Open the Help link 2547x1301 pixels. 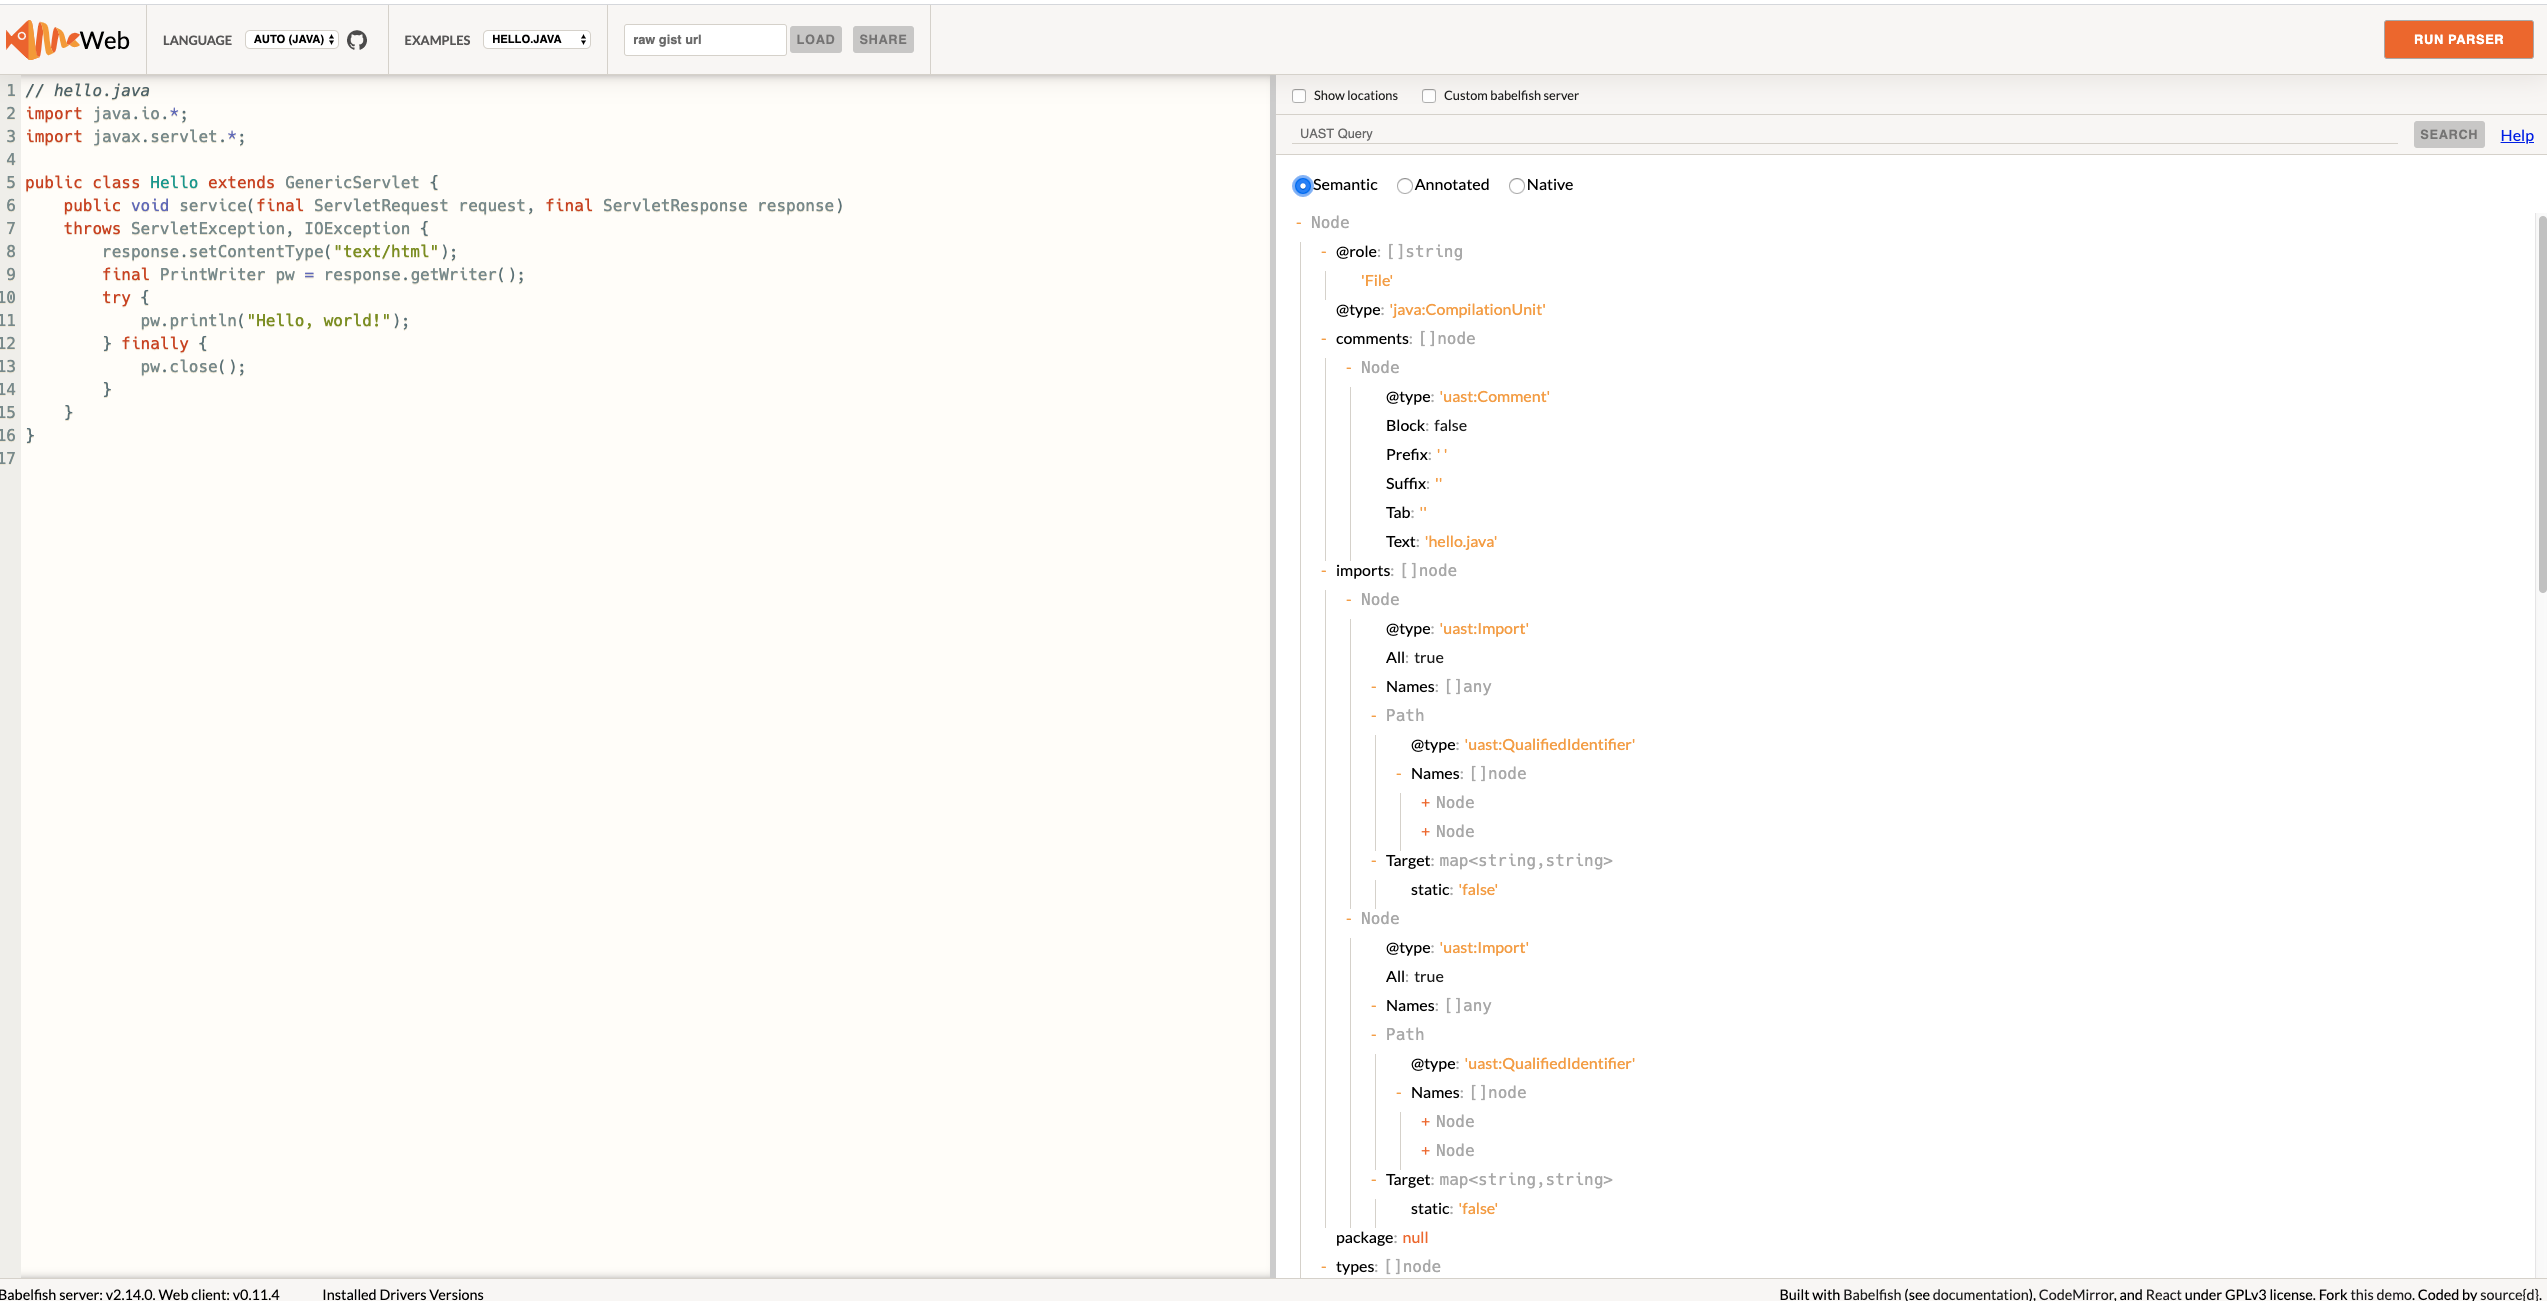(x=2517, y=134)
